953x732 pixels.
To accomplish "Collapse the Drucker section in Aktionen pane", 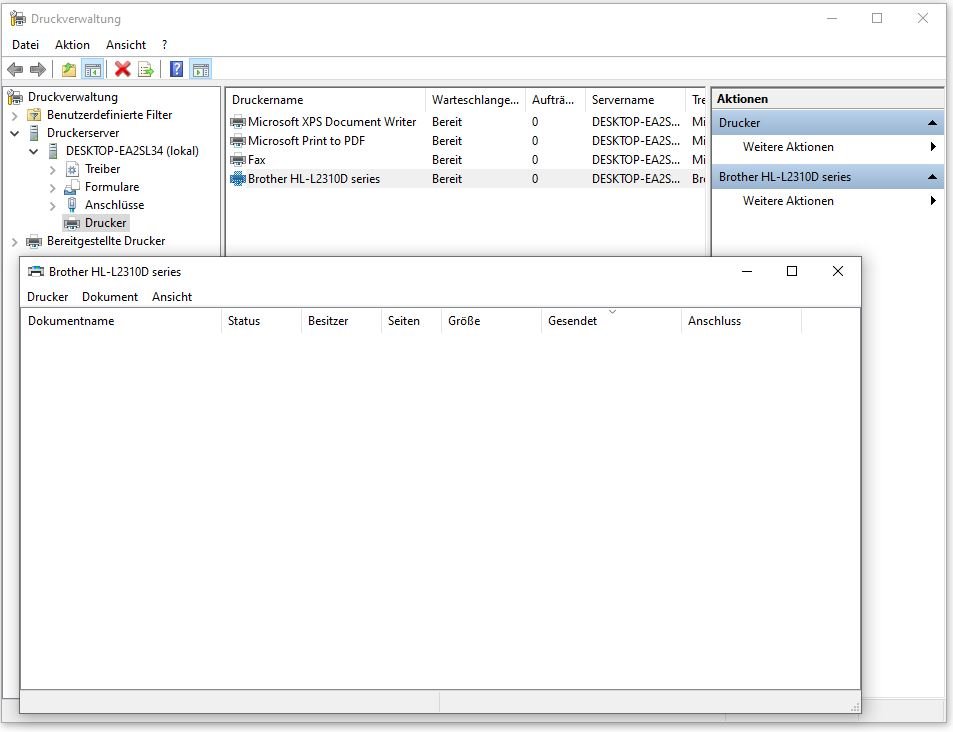I will [932, 123].
